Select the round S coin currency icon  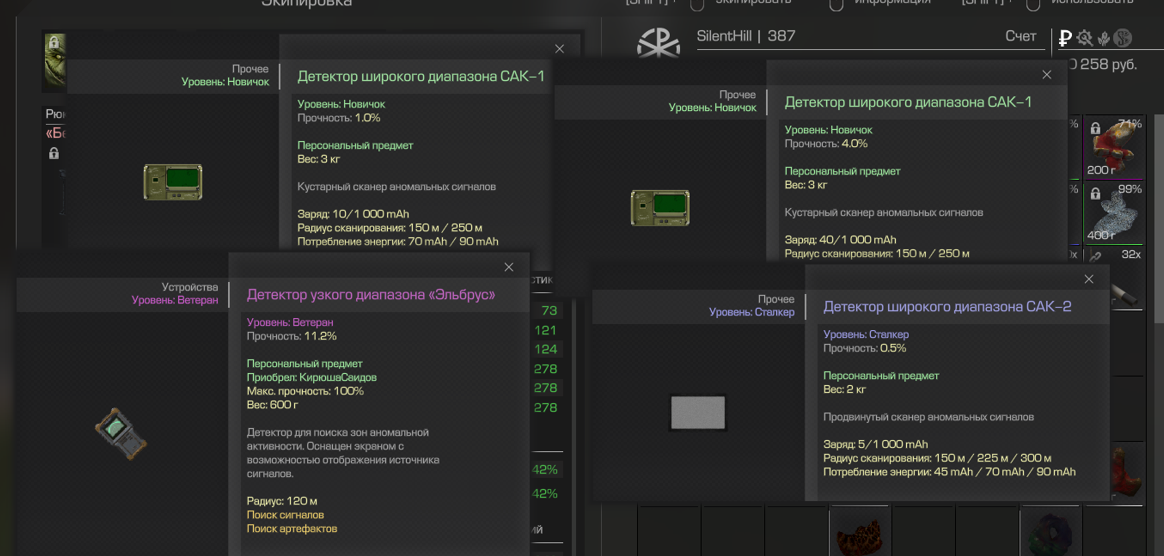coord(1122,38)
